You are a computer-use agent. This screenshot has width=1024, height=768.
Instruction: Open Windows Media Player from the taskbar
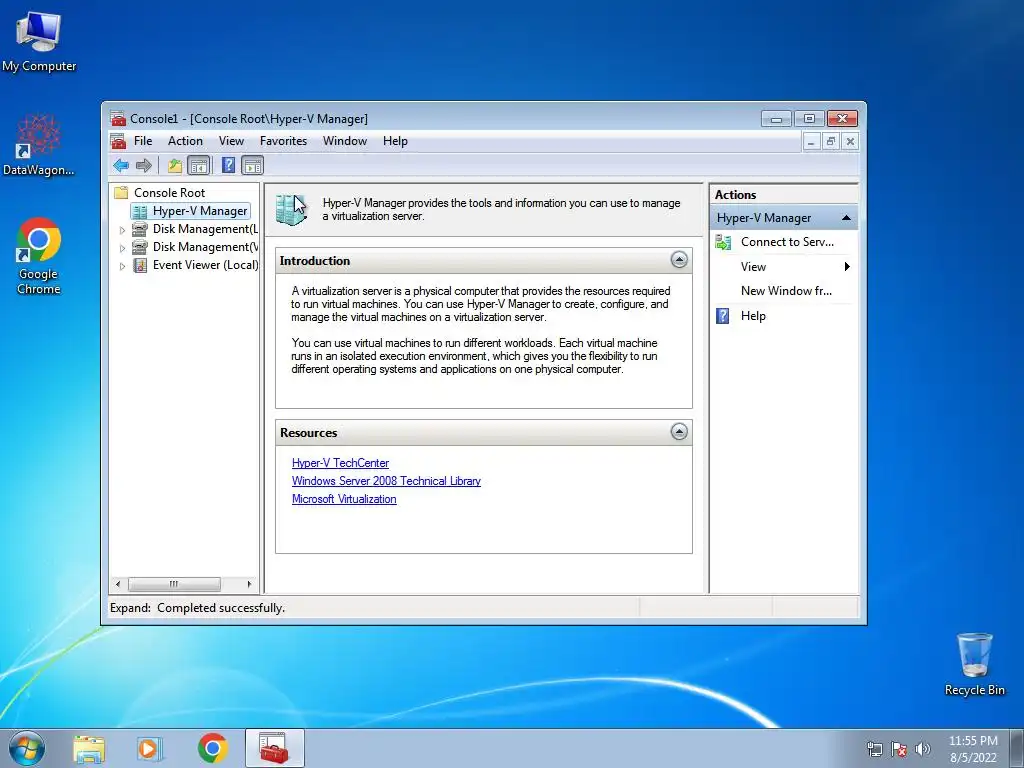[150, 748]
